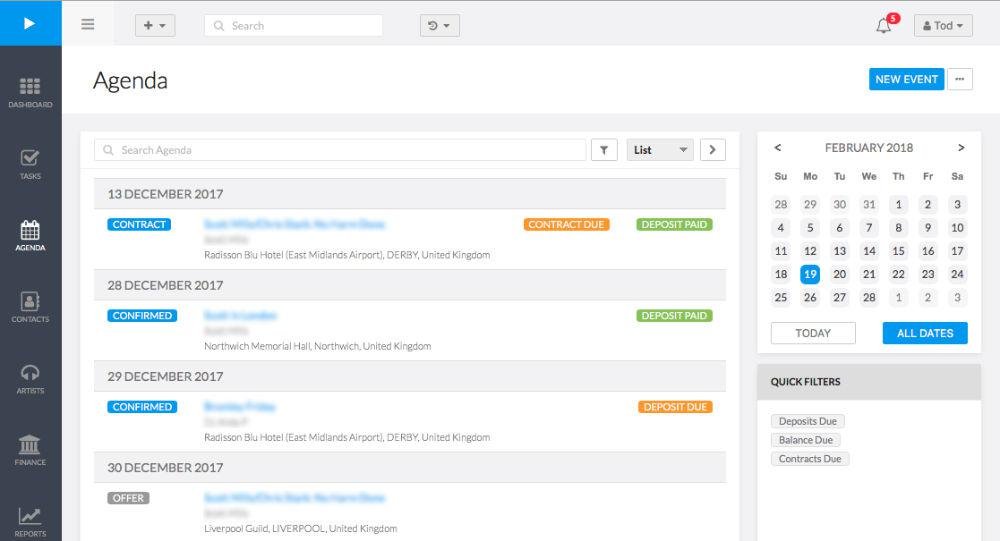Click the Search Agenda input field
This screenshot has width=1000, height=541.
[340, 150]
